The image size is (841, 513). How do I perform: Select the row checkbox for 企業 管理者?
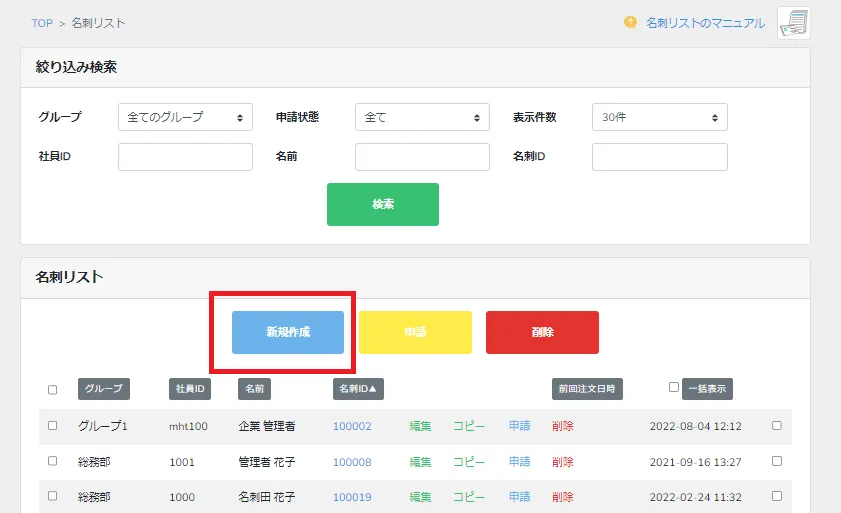click(53, 426)
